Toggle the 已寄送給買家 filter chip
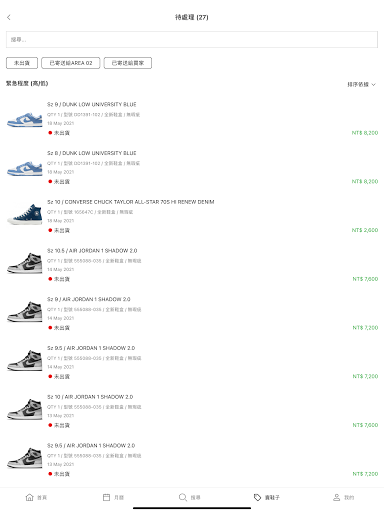This screenshot has height=512, width=384. pyautogui.click(x=128, y=63)
